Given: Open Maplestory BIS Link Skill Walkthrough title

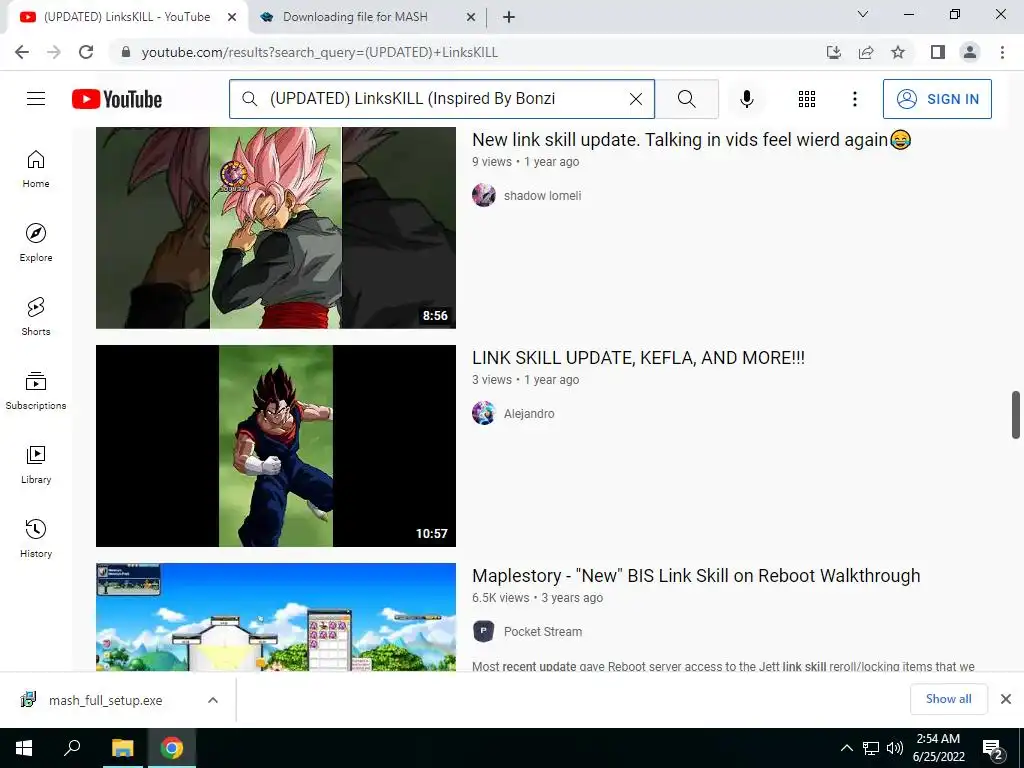Looking at the screenshot, I should click(696, 576).
